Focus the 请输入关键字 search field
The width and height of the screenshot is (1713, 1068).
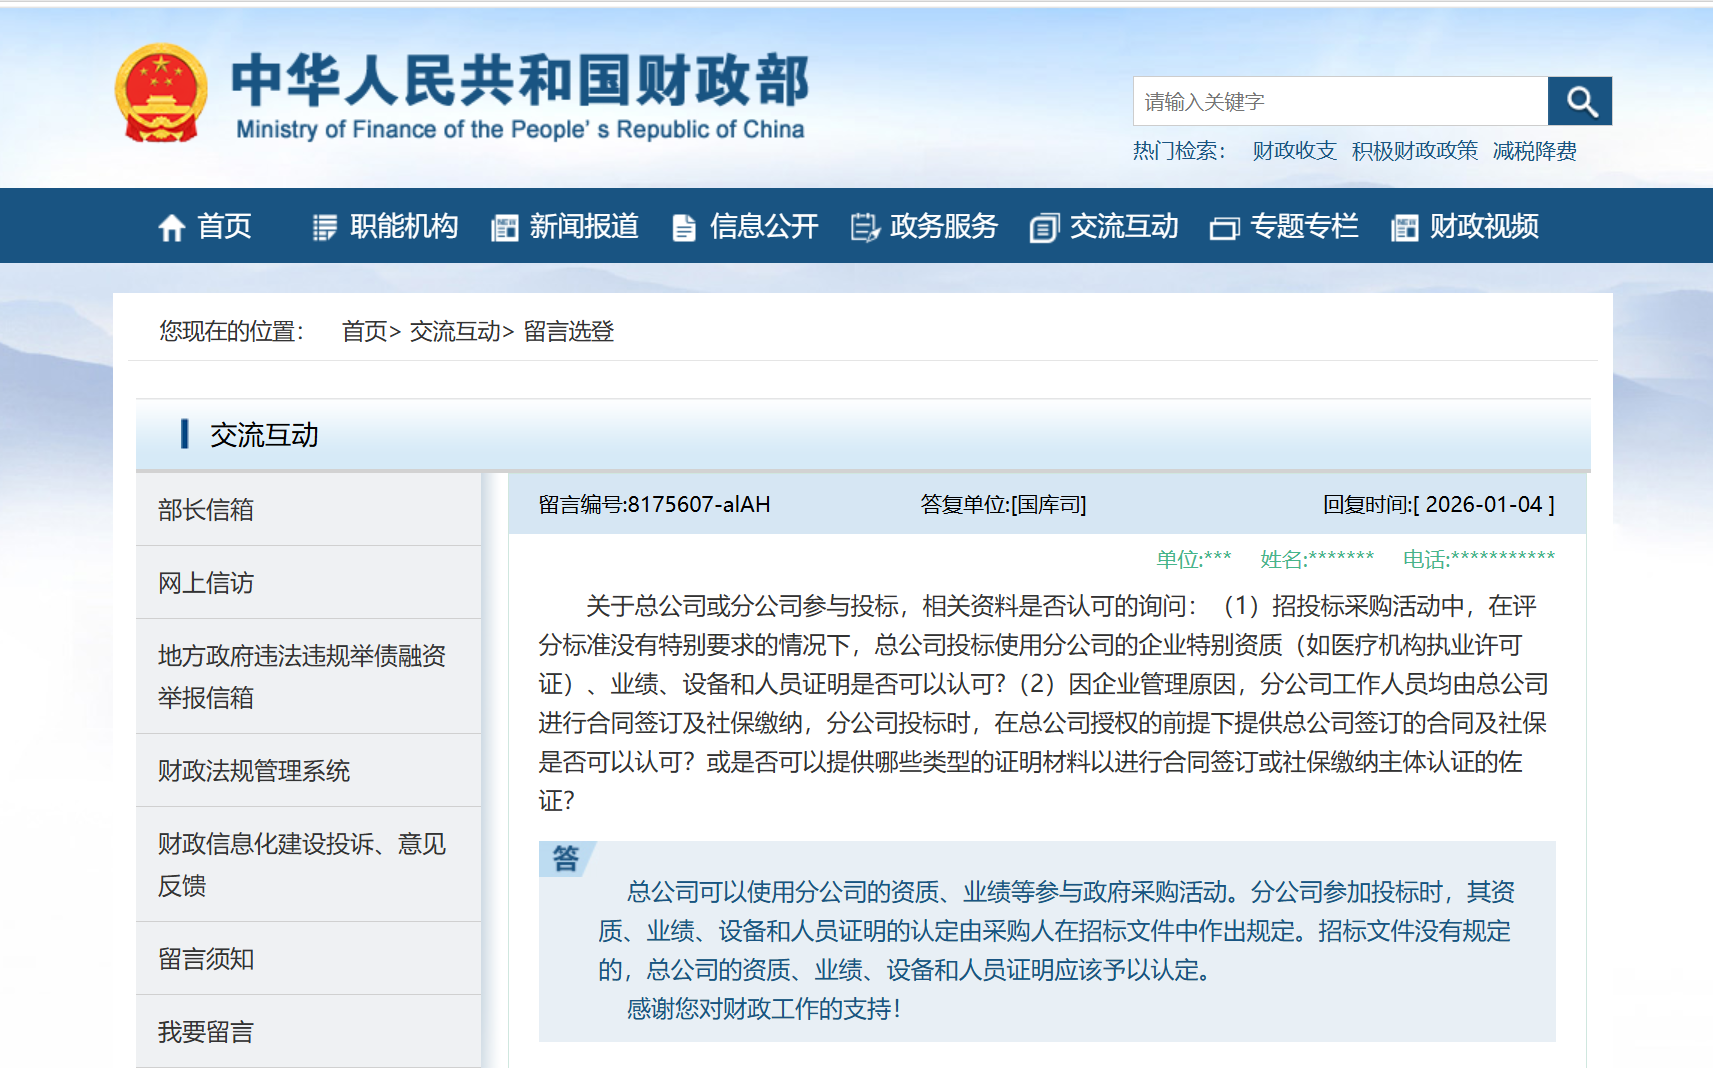[1340, 101]
